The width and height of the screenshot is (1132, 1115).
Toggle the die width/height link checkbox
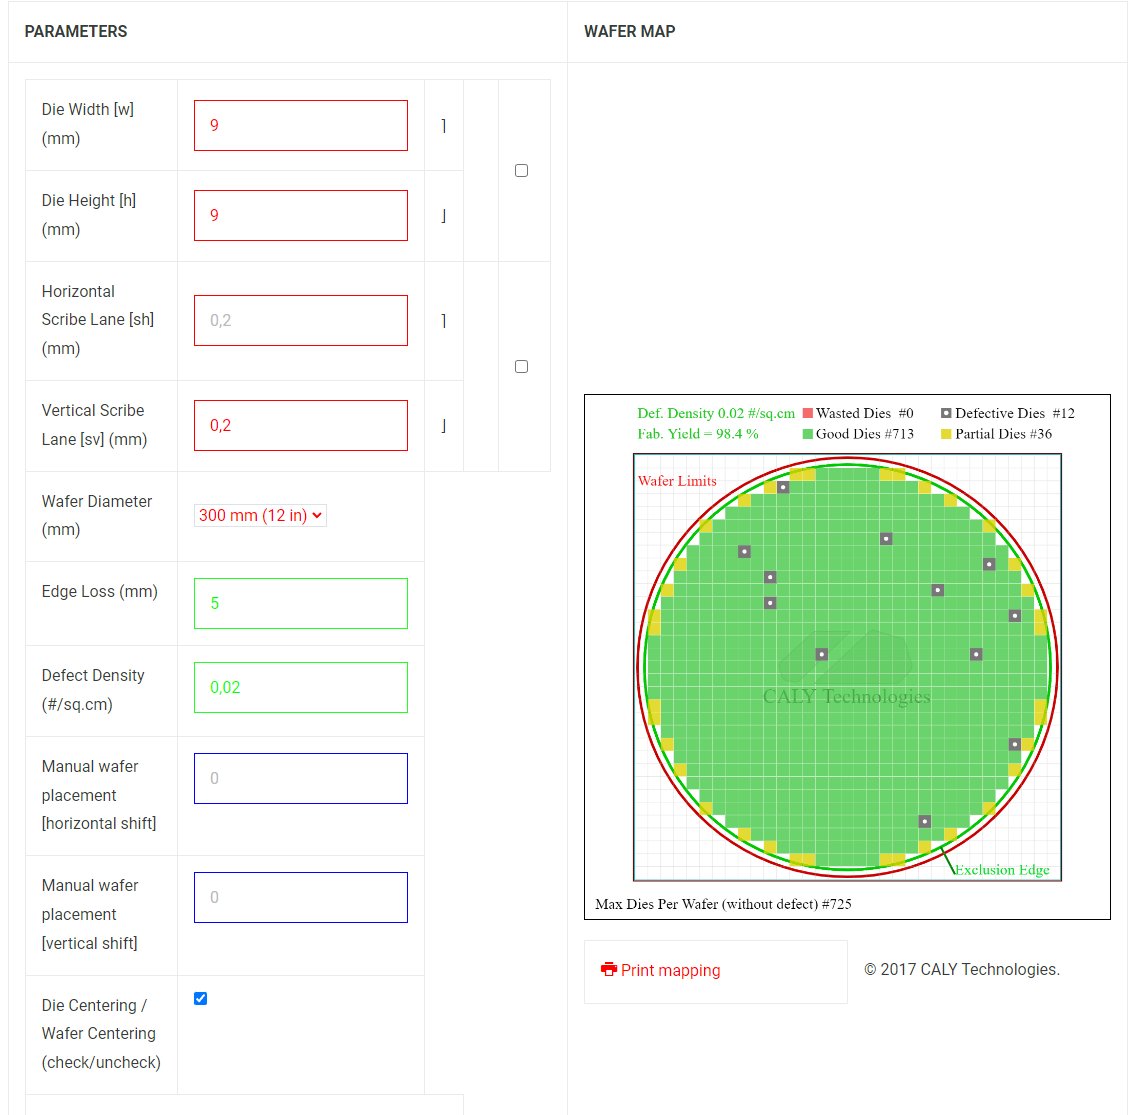(x=521, y=170)
